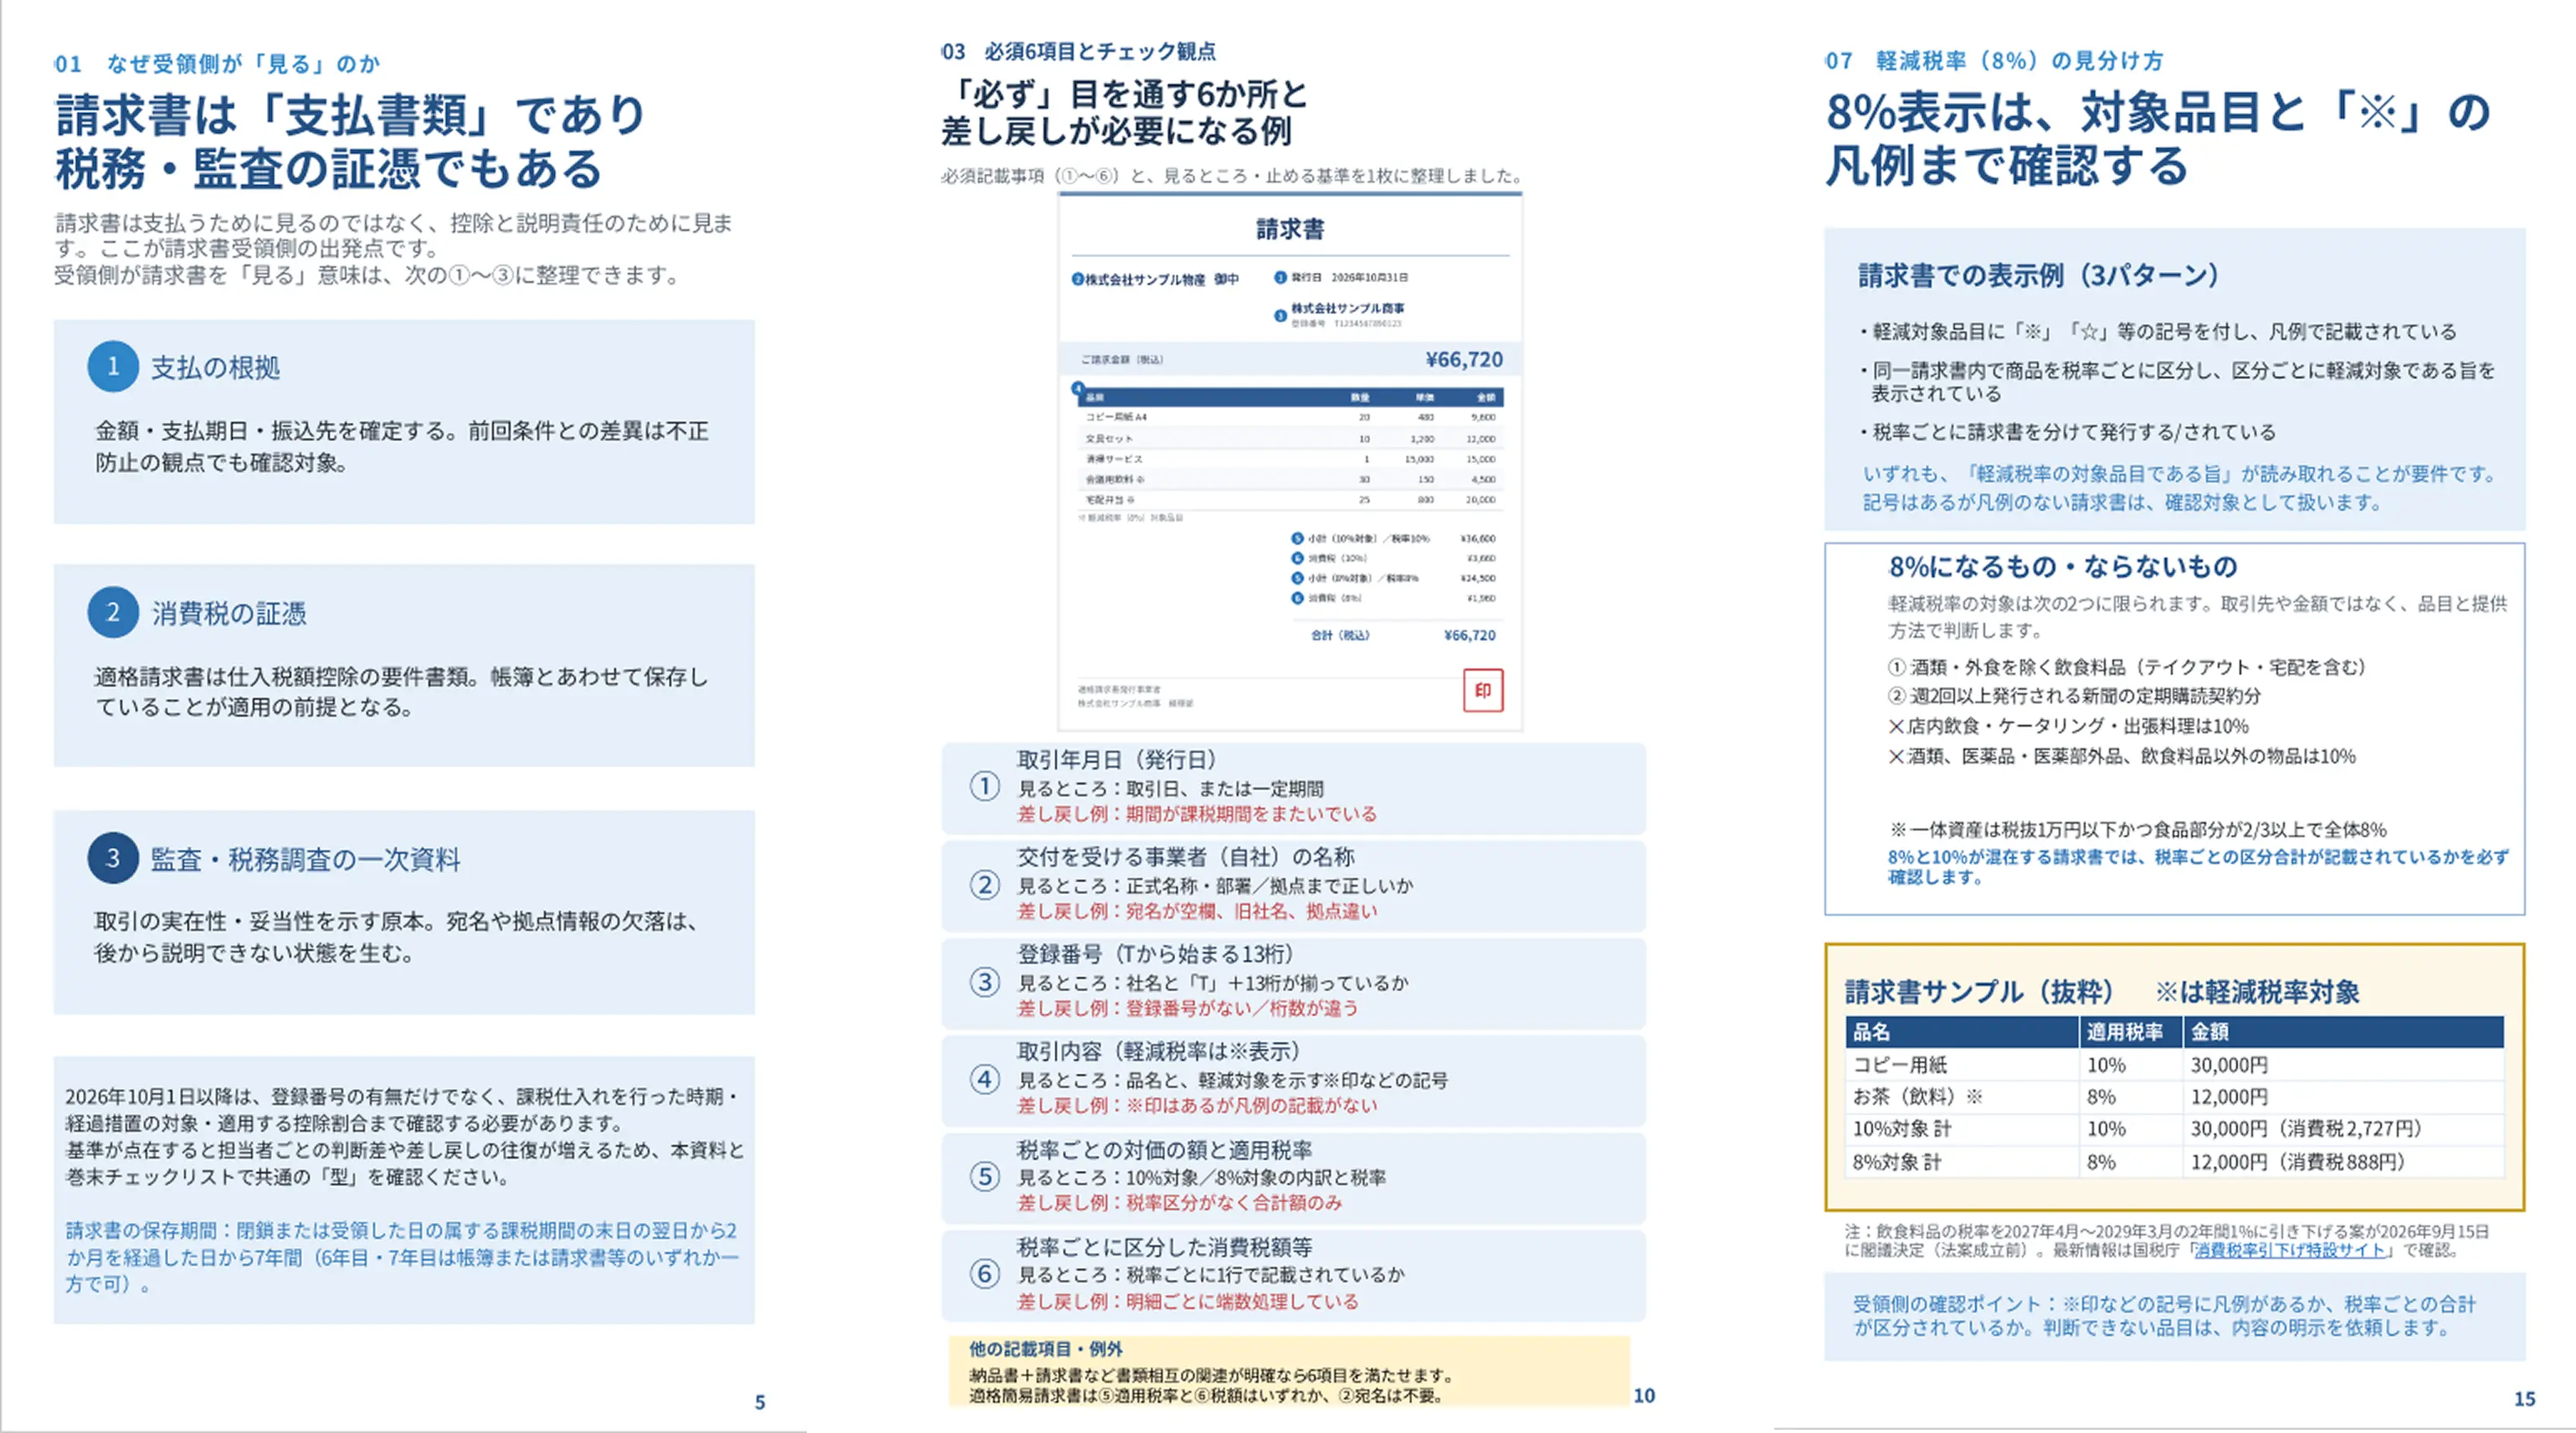Click the dark circle 3 beside 監査・税務調査の一次資料

click(x=113, y=857)
